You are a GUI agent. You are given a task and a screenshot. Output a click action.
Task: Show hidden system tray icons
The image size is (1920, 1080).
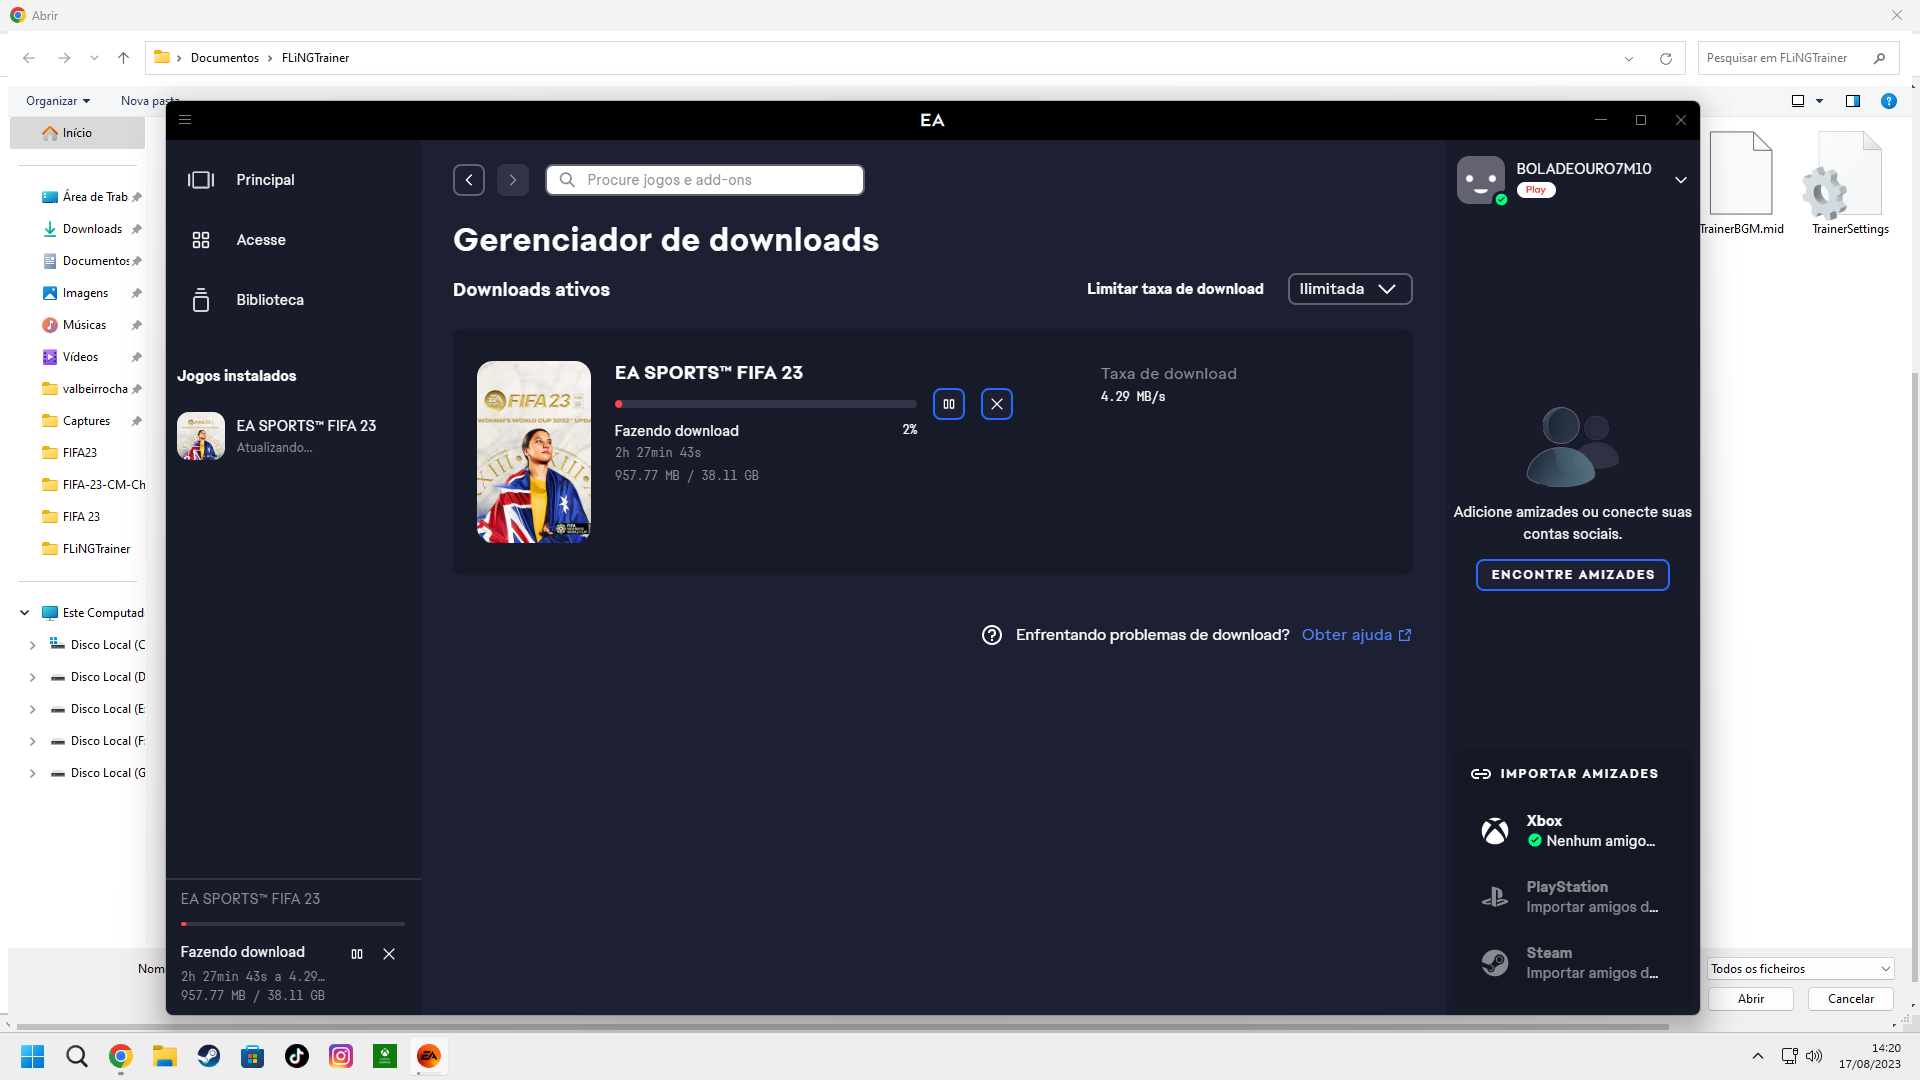[1758, 1056]
